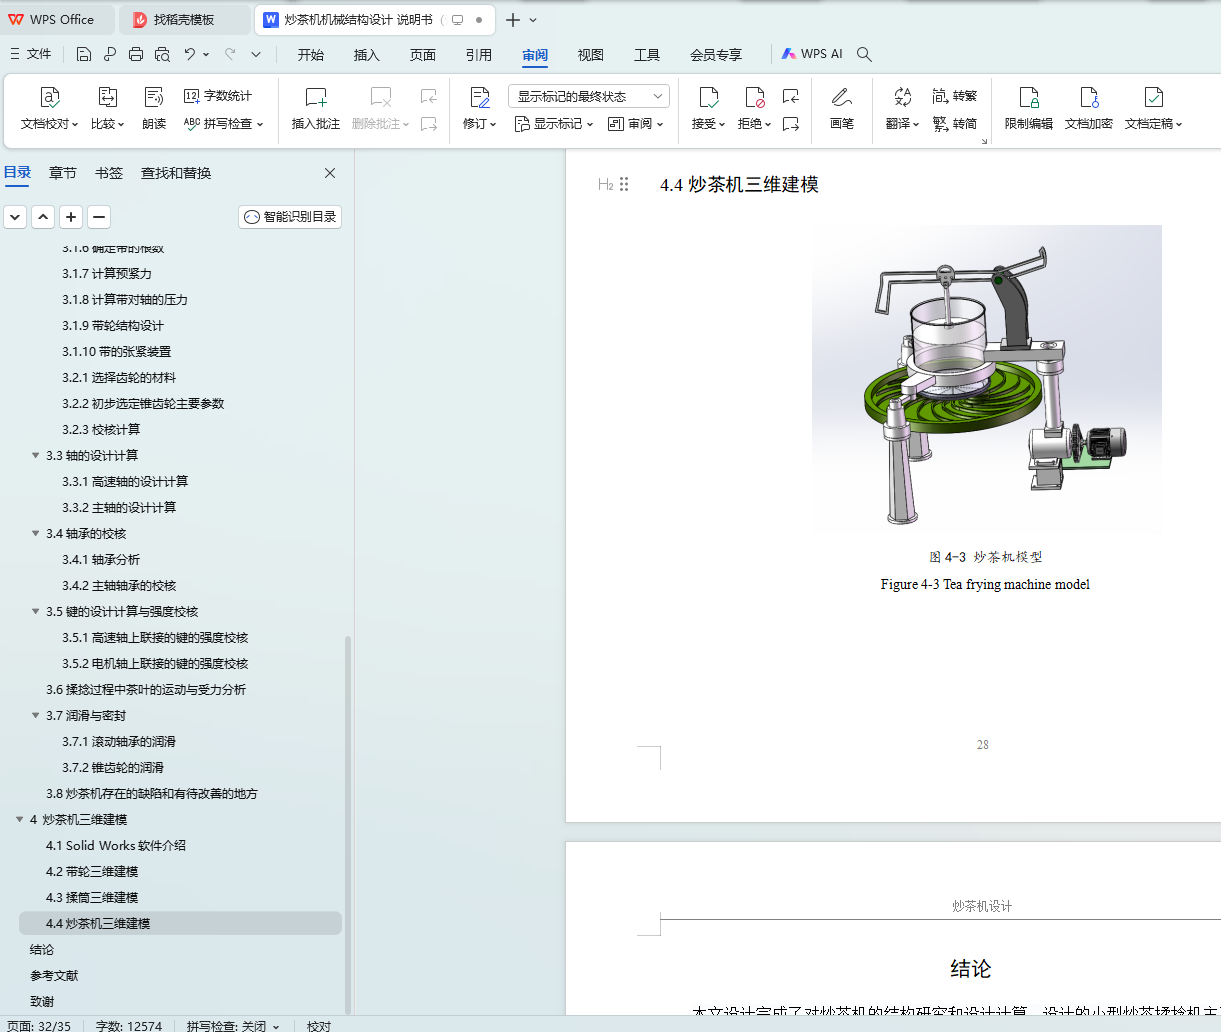Click the tea frying machine model image
This screenshot has height=1032, width=1221.
(x=986, y=380)
